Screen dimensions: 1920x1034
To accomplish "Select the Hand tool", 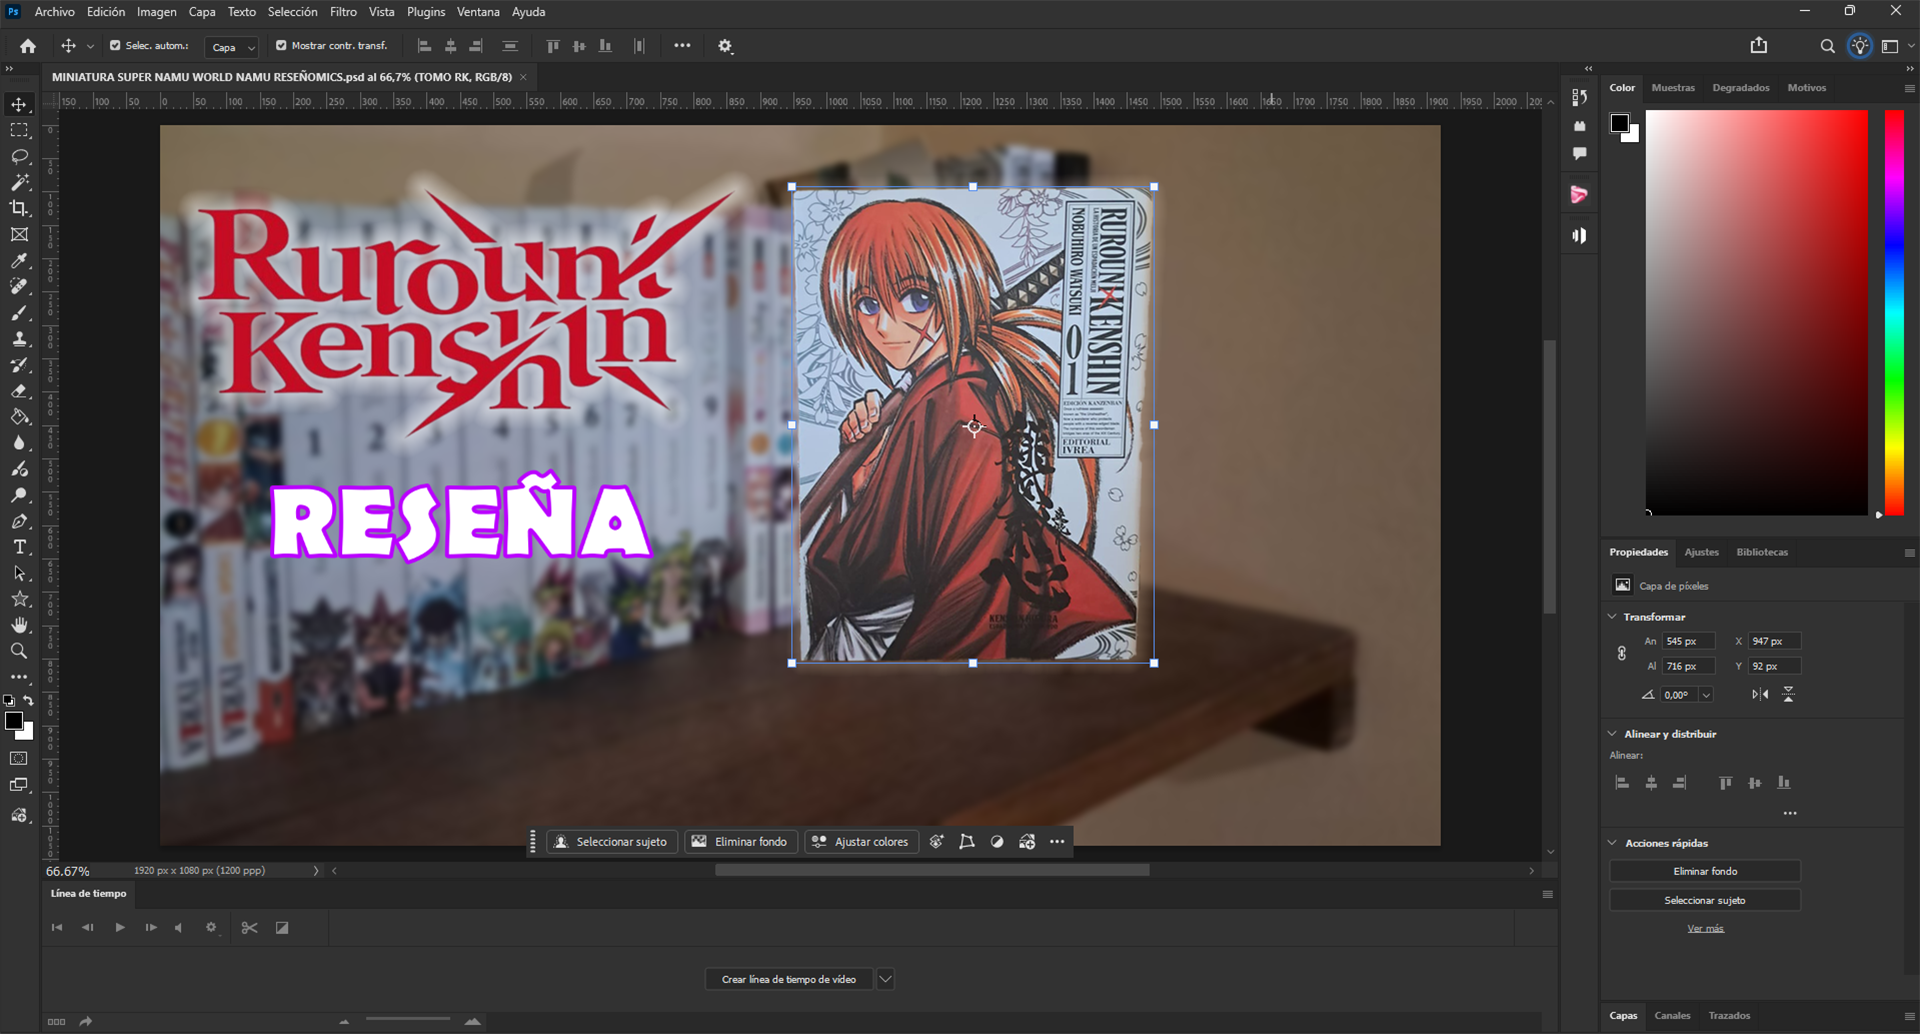I will (19, 625).
